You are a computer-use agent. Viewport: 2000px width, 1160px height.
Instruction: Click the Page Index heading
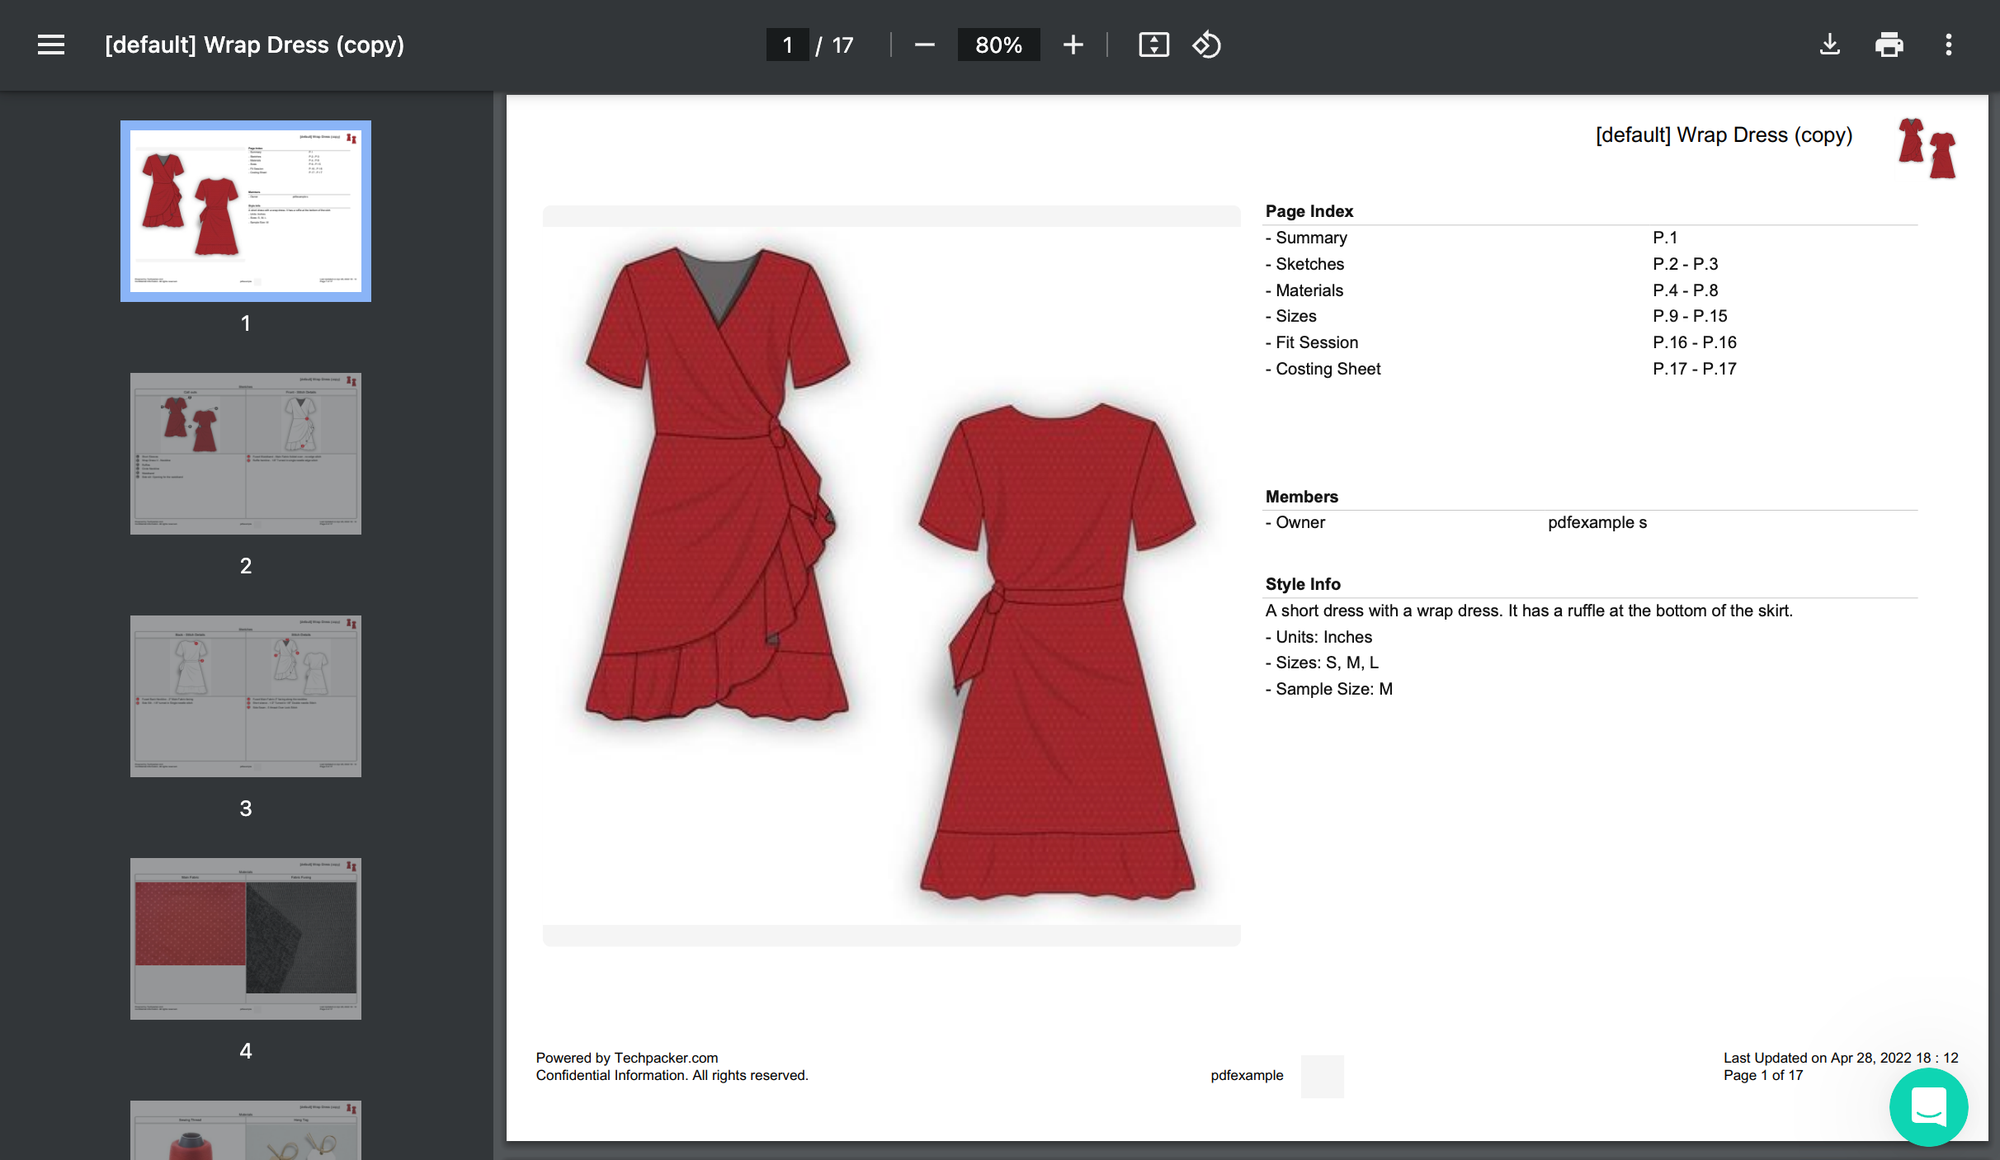click(x=1309, y=211)
